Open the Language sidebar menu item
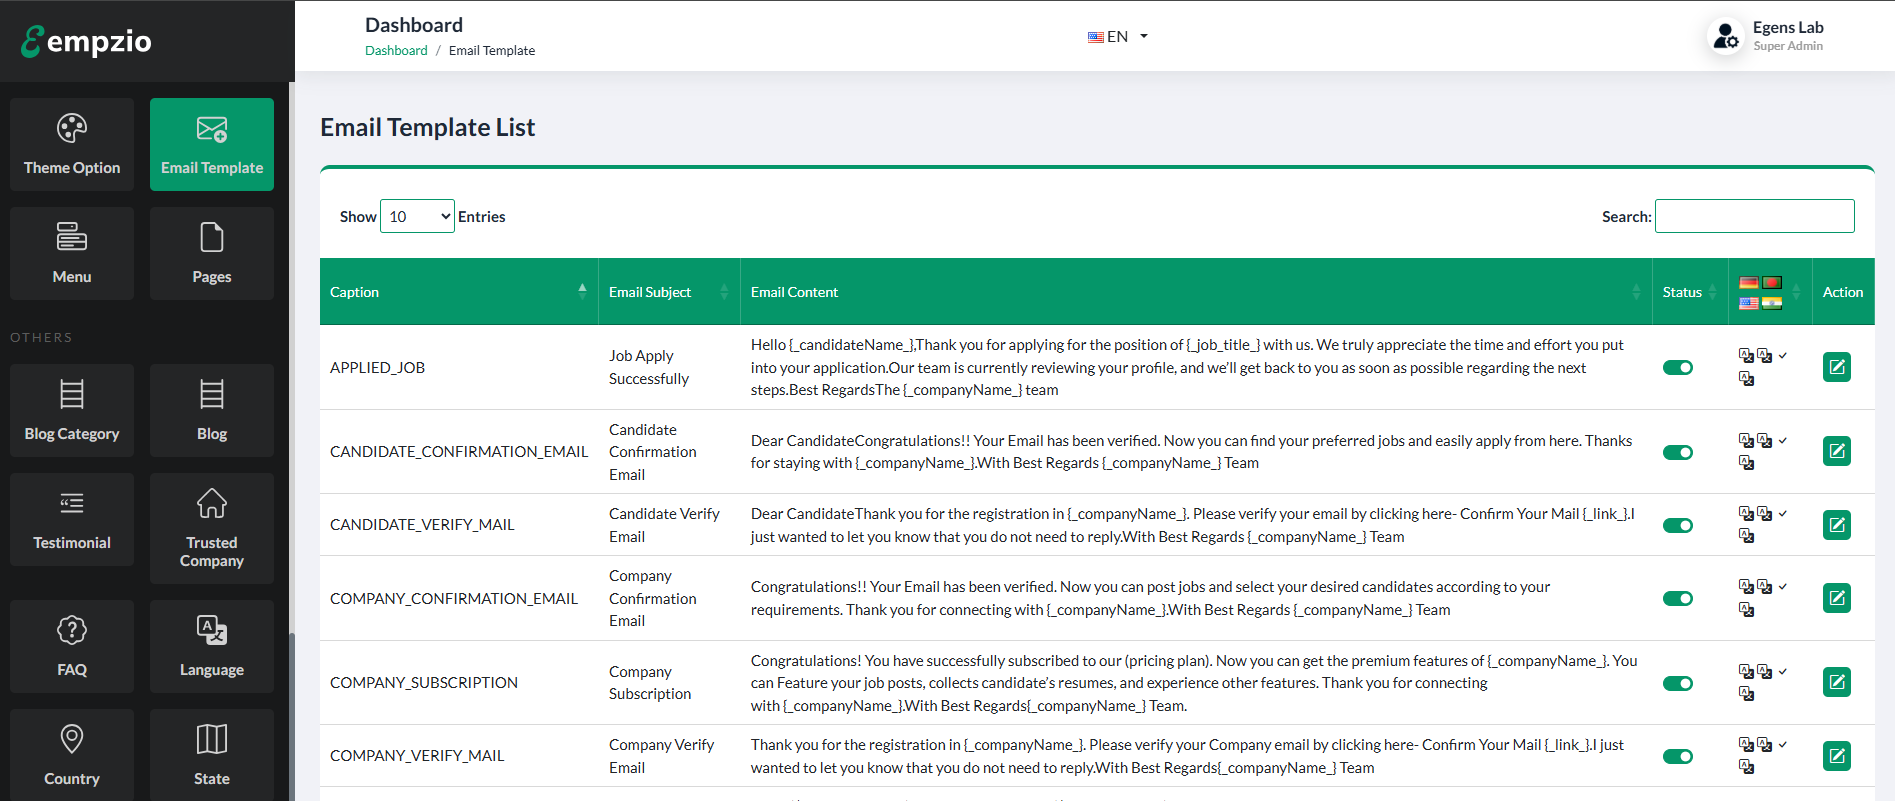This screenshot has height=801, width=1895. pyautogui.click(x=211, y=646)
